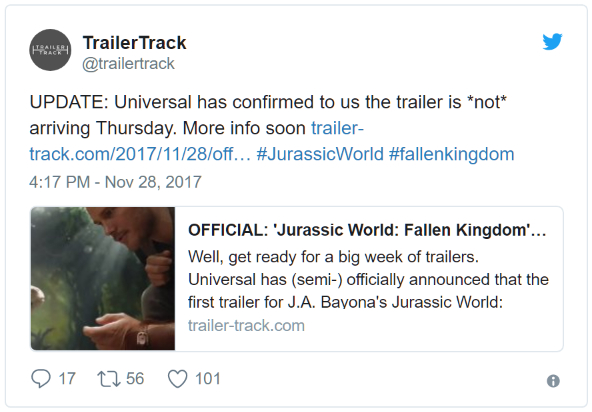Click the card description about trailers week
Image resolution: width=592 pixels, height=412 pixels.
[368, 279]
